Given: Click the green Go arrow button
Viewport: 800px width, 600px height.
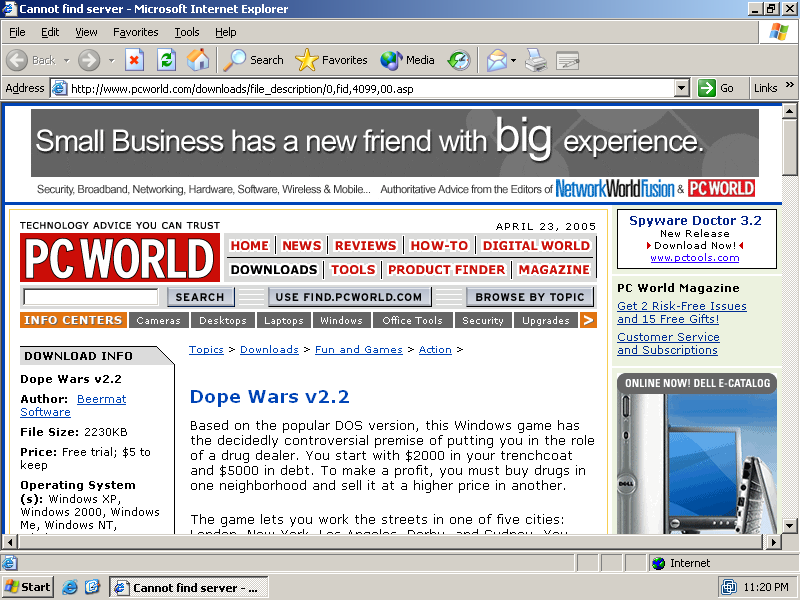Looking at the screenshot, I should click(x=707, y=88).
